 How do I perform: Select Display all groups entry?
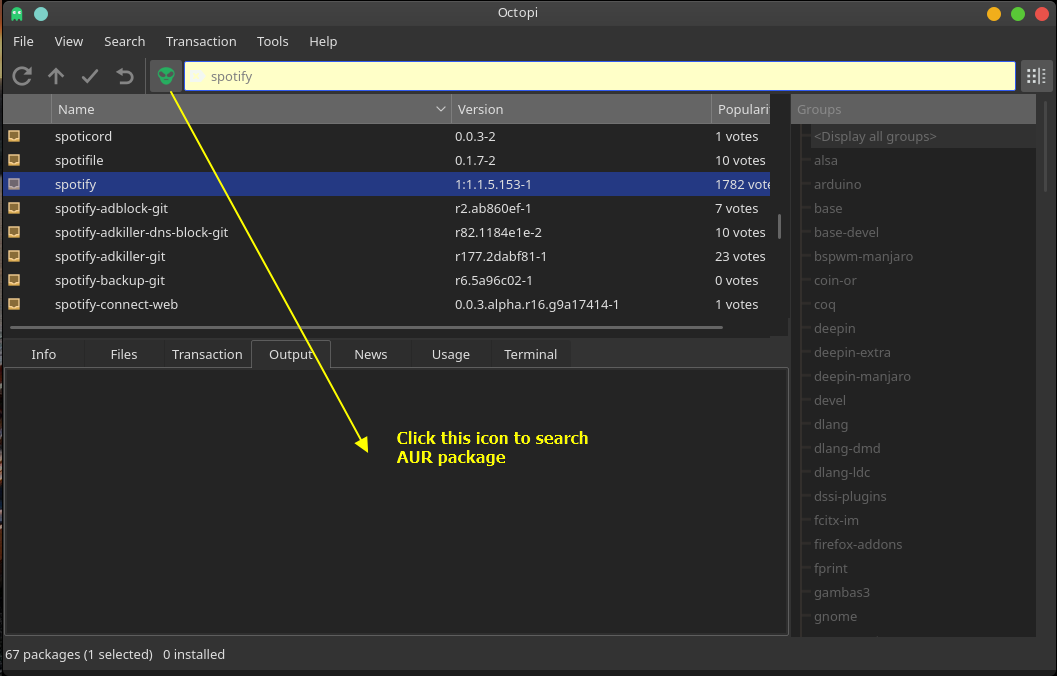coord(875,136)
